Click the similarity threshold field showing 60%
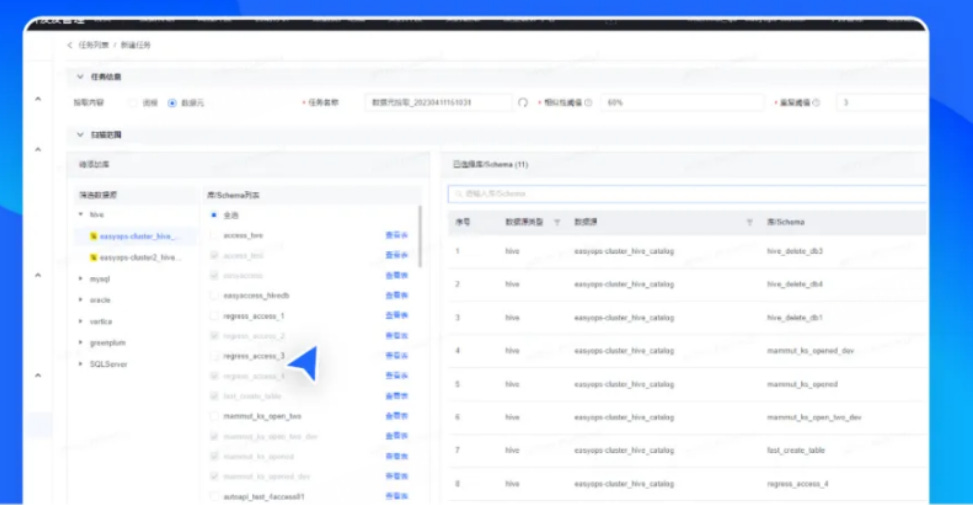Viewport: 973px width, 505px height. 683,102
